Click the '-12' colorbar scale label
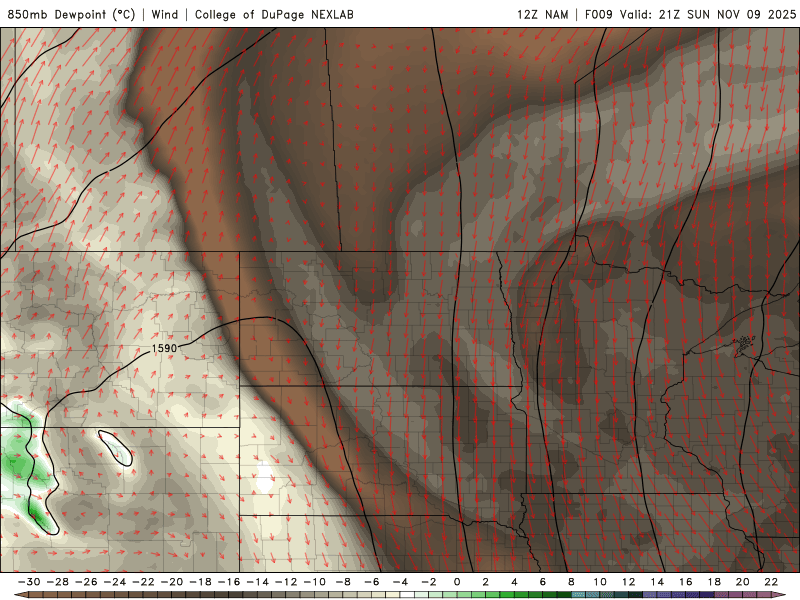Viewport: 800px width, 600px height. point(286,582)
